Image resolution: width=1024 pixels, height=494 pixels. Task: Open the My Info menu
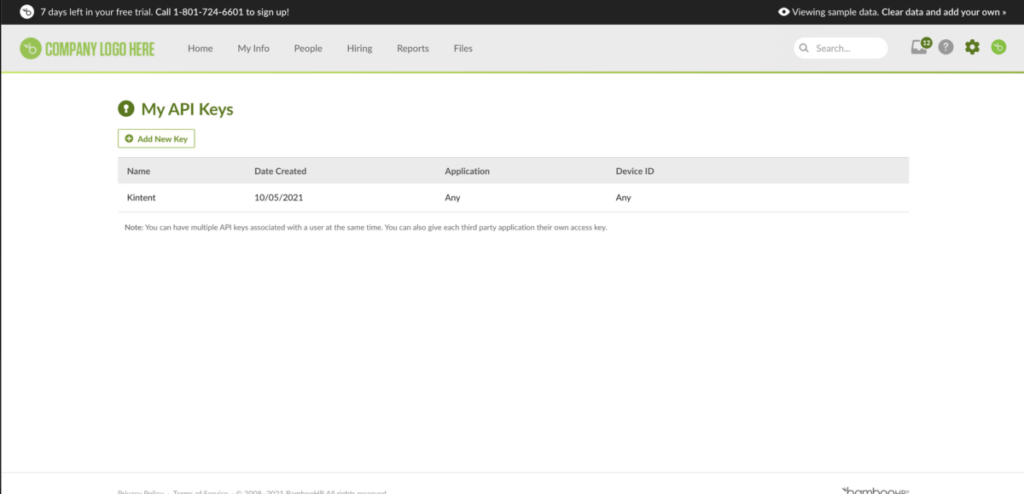[253, 48]
